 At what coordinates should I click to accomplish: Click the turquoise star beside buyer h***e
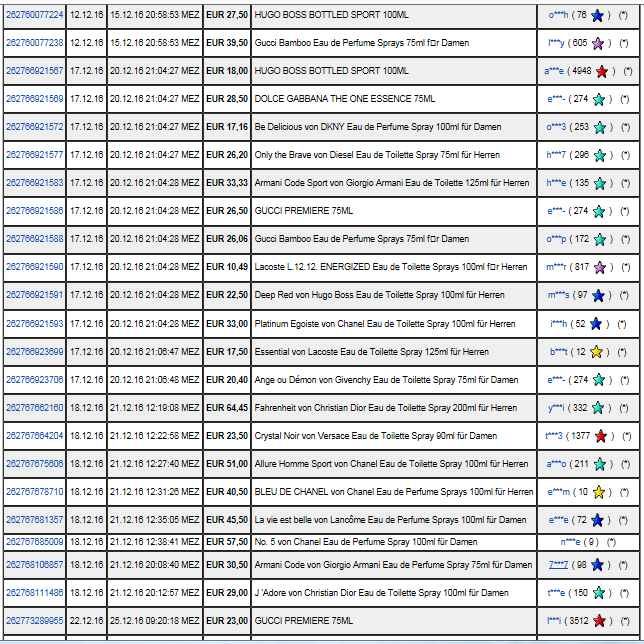[x=600, y=183]
